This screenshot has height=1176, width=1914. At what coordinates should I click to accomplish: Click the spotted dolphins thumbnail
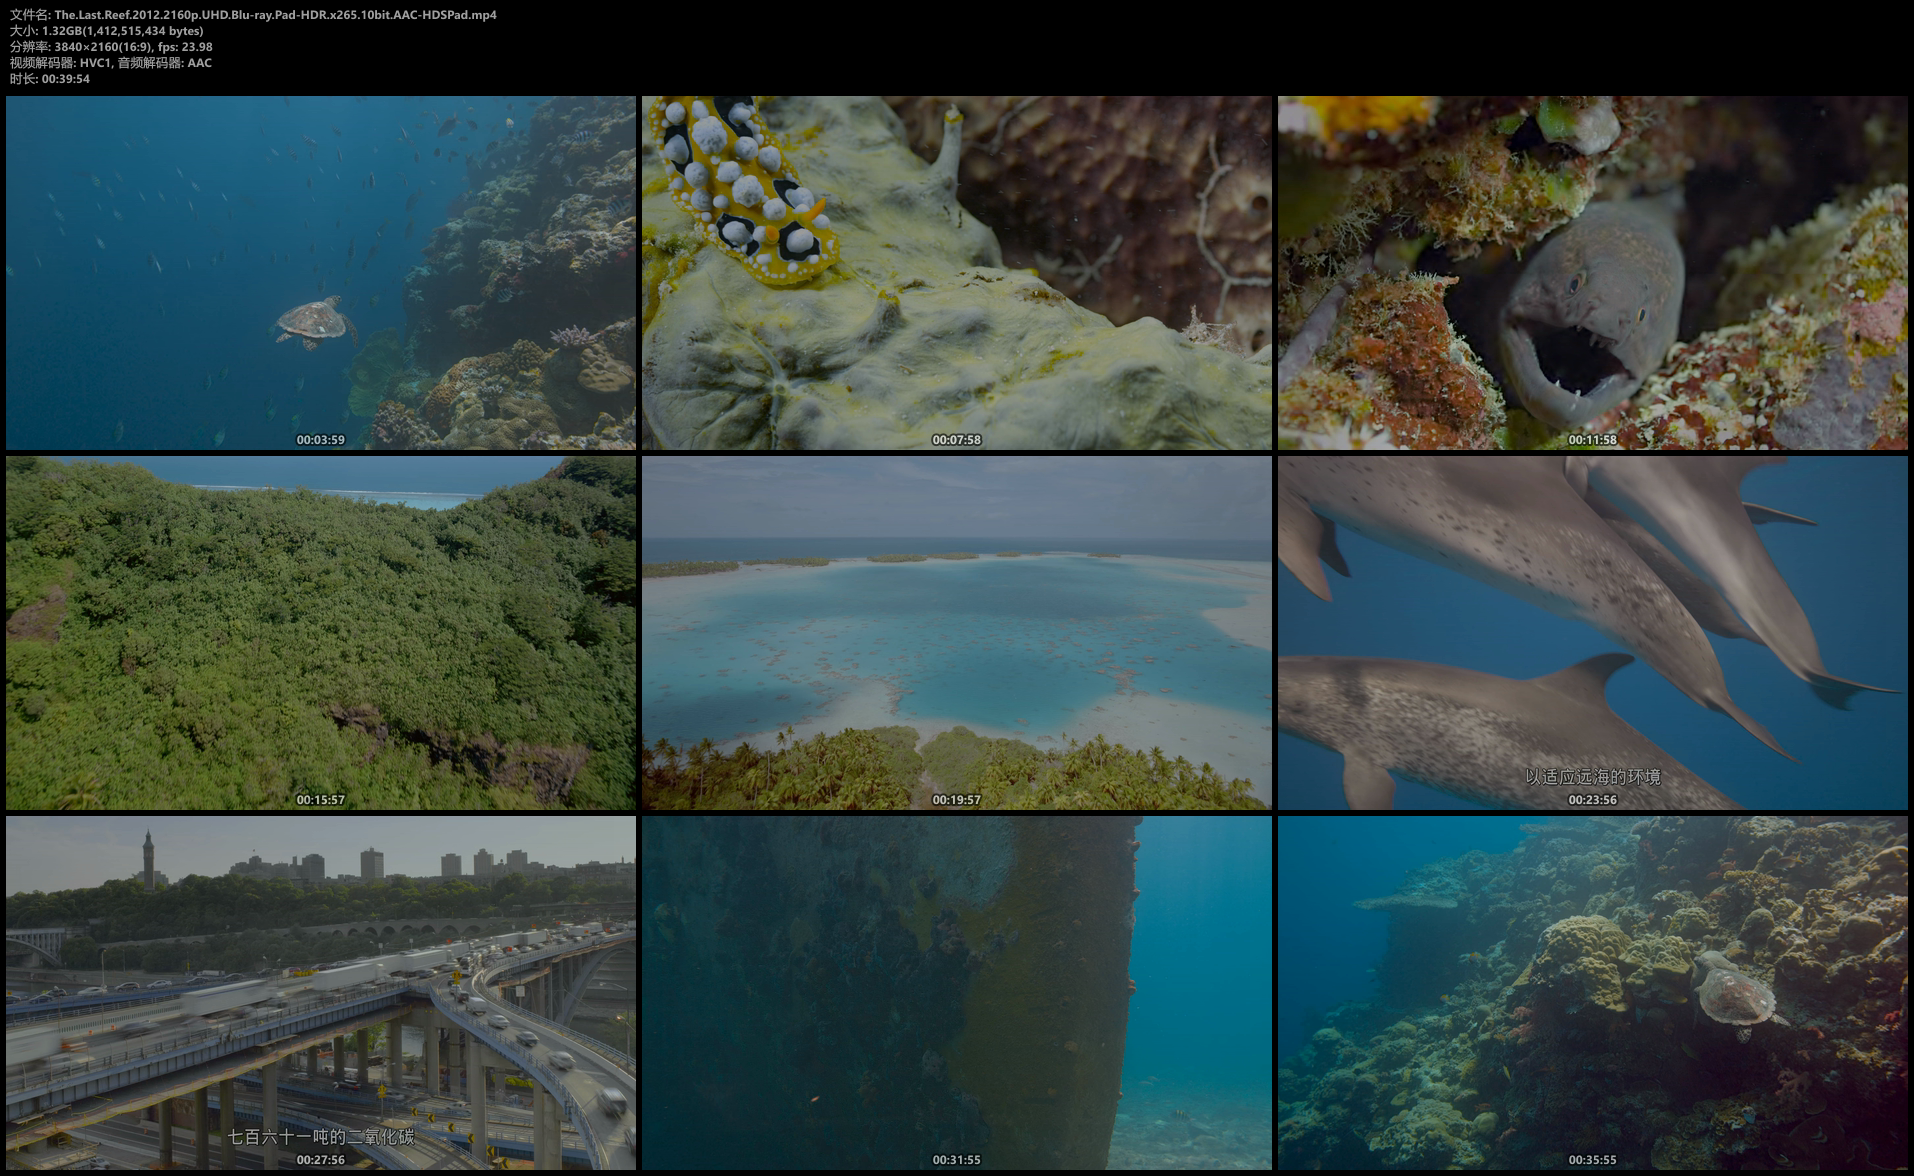(1592, 632)
